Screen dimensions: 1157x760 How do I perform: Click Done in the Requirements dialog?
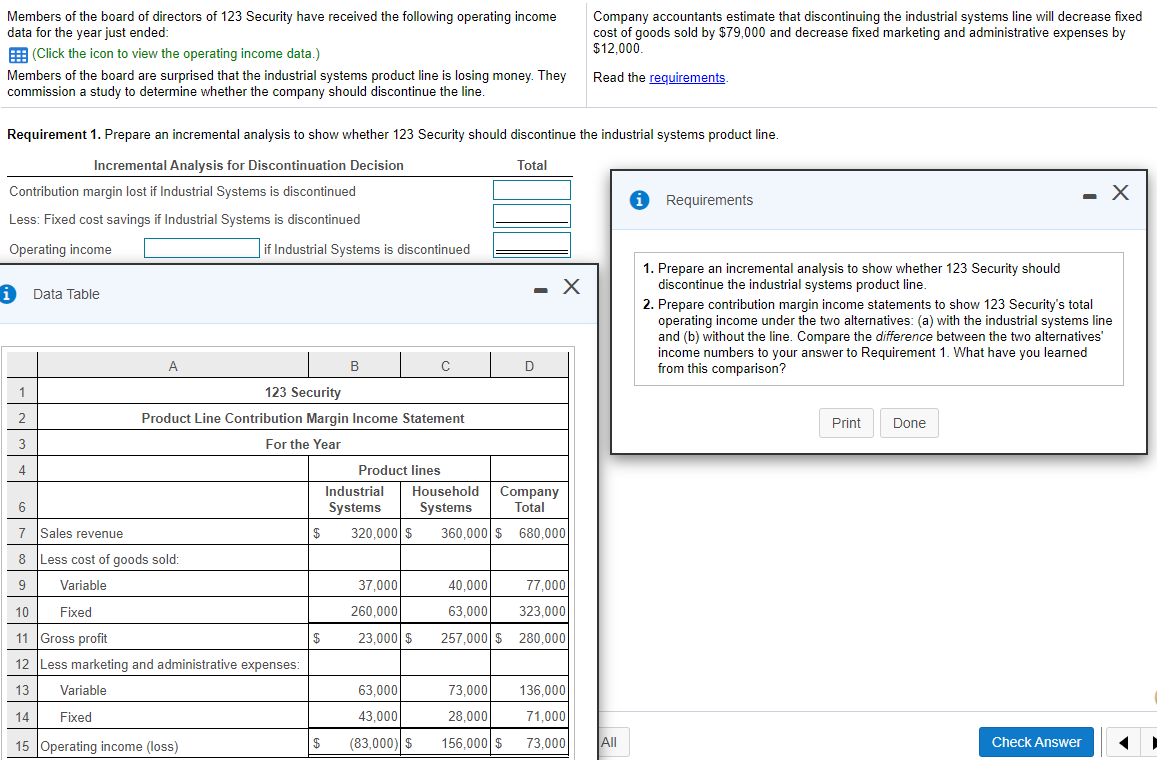click(909, 423)
